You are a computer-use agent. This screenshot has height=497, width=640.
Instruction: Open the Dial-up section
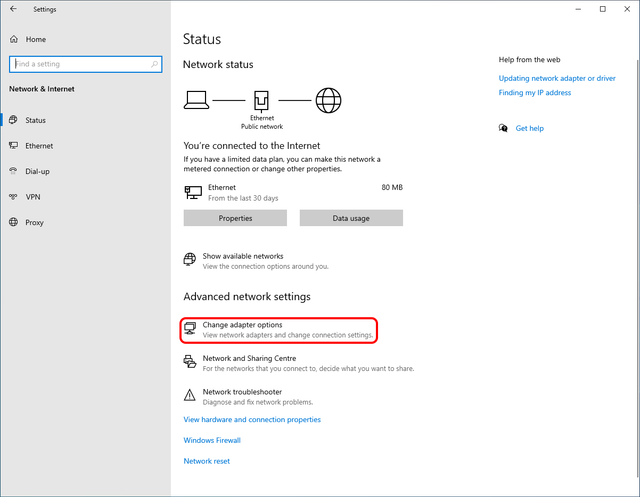click(x=39, y=171)
